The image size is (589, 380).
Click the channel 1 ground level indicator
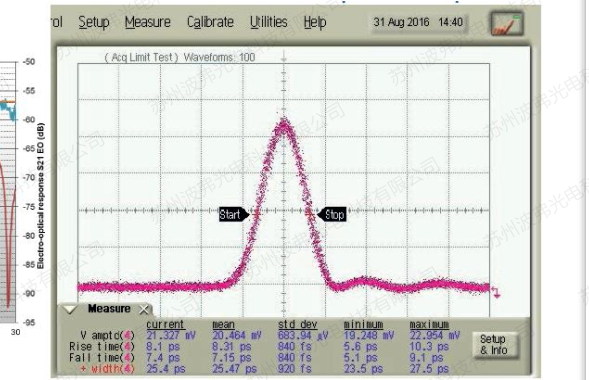pyautogui.click(x=496, y=293)
